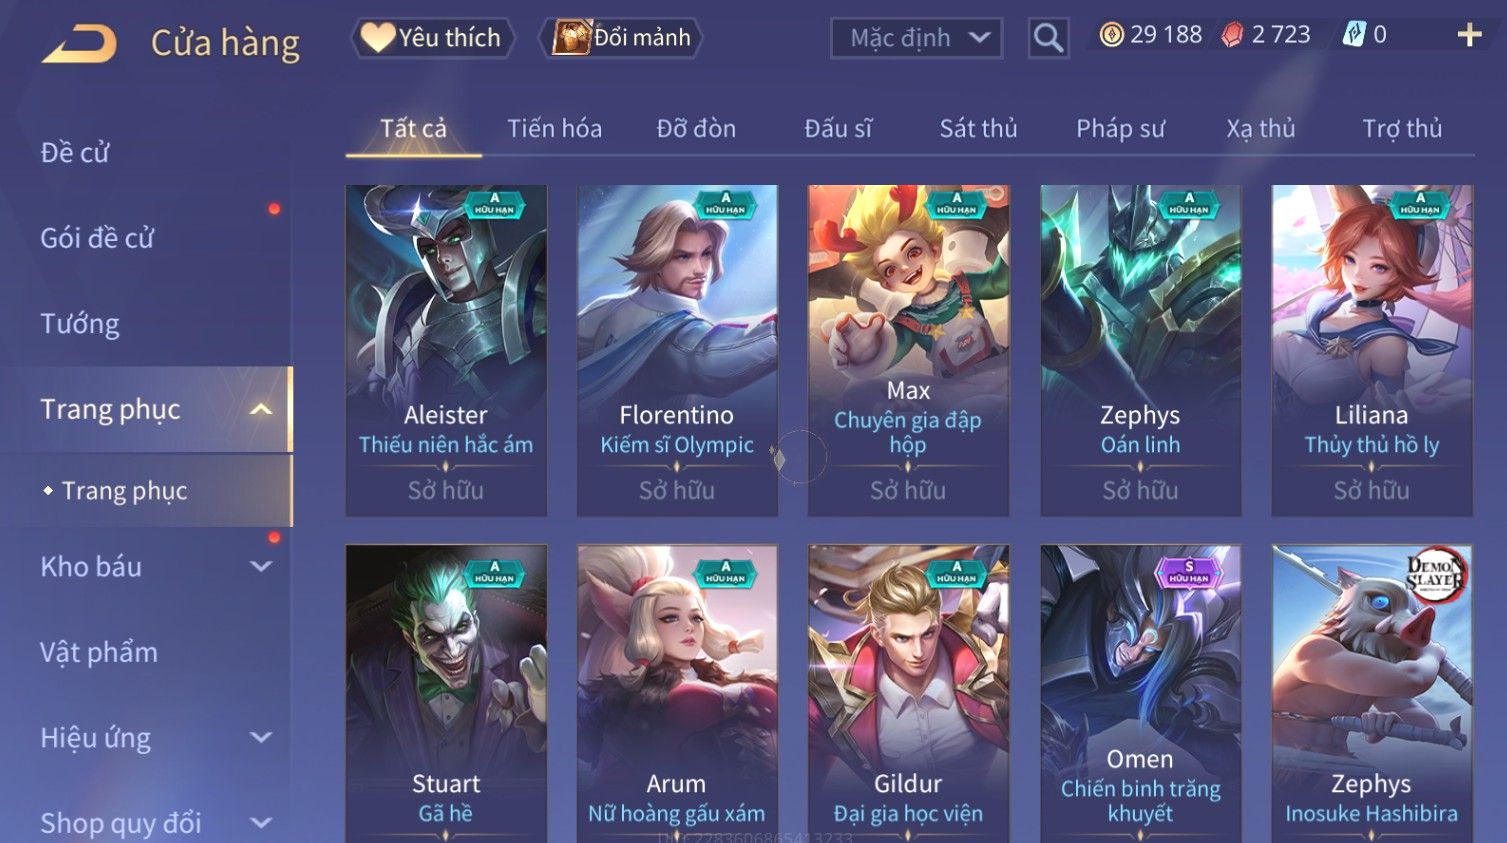Click the red ruby currency icon
The height and width of the screenshot is (843, 1507).
point(1233,35)
